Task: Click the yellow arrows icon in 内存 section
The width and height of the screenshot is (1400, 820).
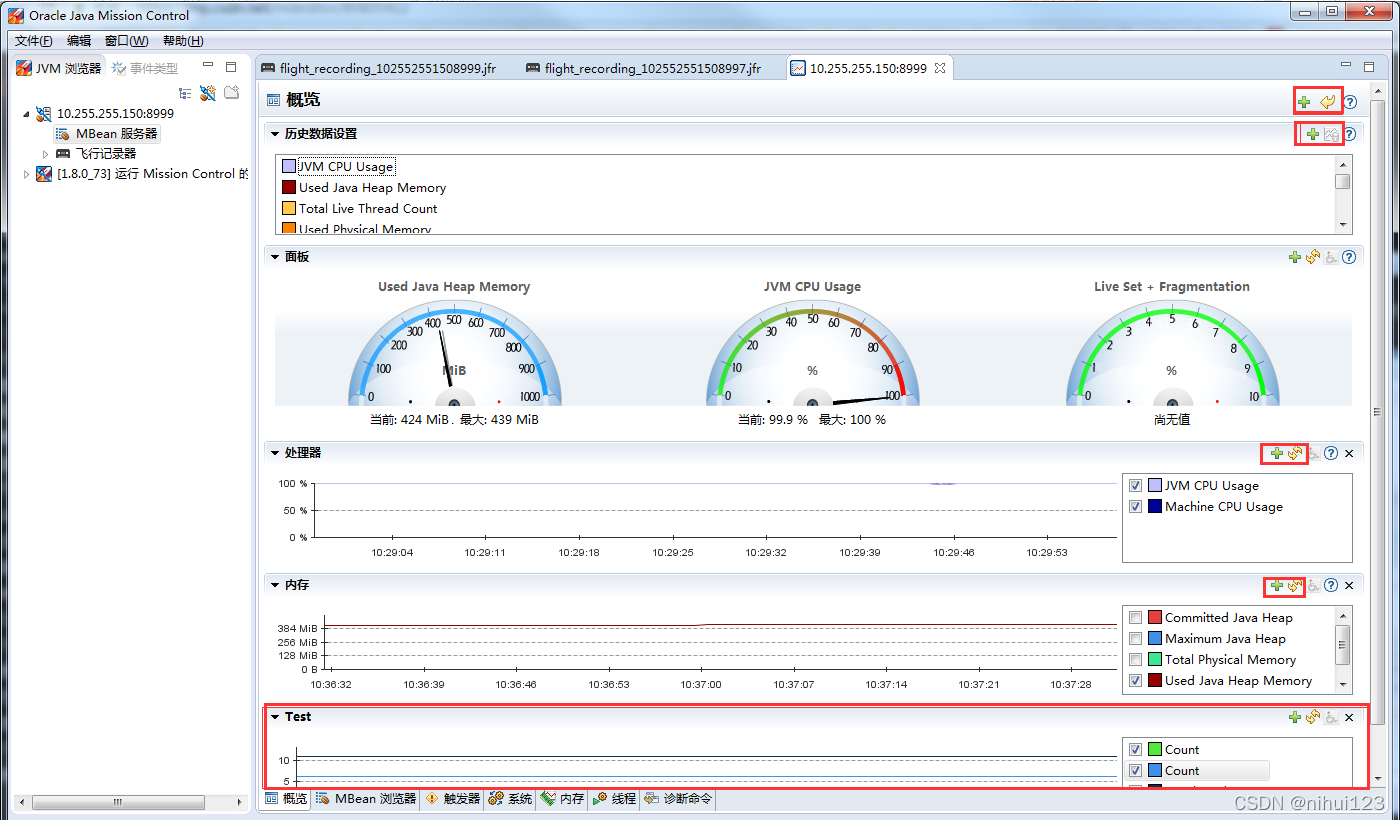Action: (1295, 586)
